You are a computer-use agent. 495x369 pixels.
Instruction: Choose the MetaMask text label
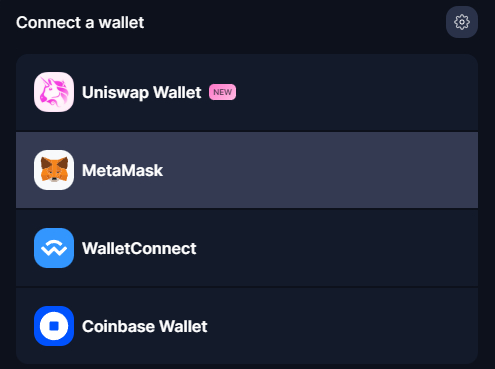point(122,170)
